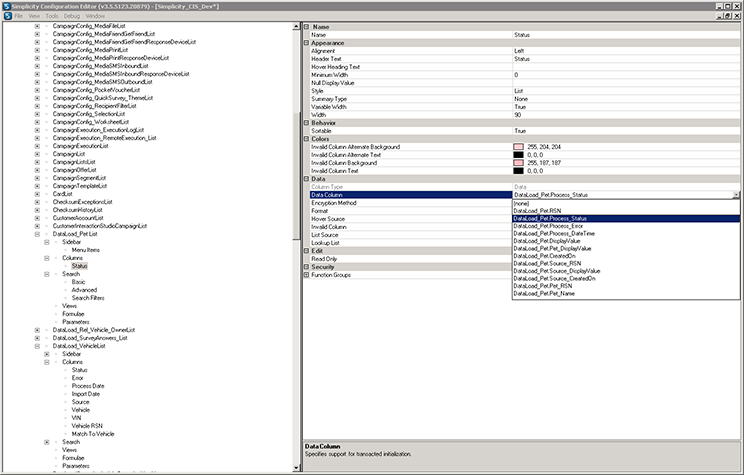Click the Invalid Column Text black swatch

click(x=518, y=171)
